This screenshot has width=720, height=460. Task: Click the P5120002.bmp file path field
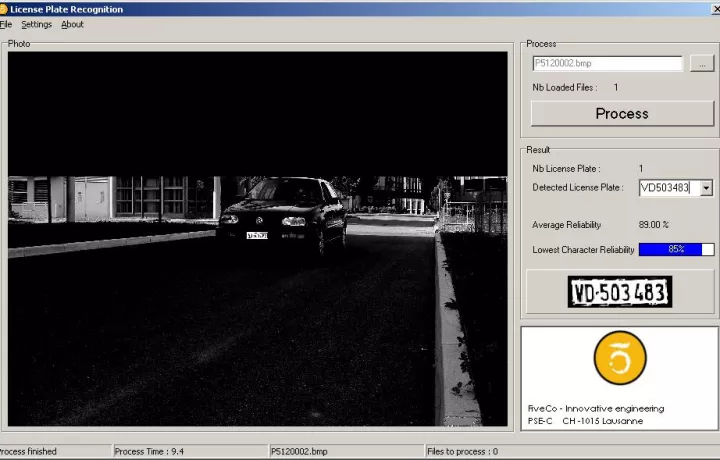(x=607, y=63)
